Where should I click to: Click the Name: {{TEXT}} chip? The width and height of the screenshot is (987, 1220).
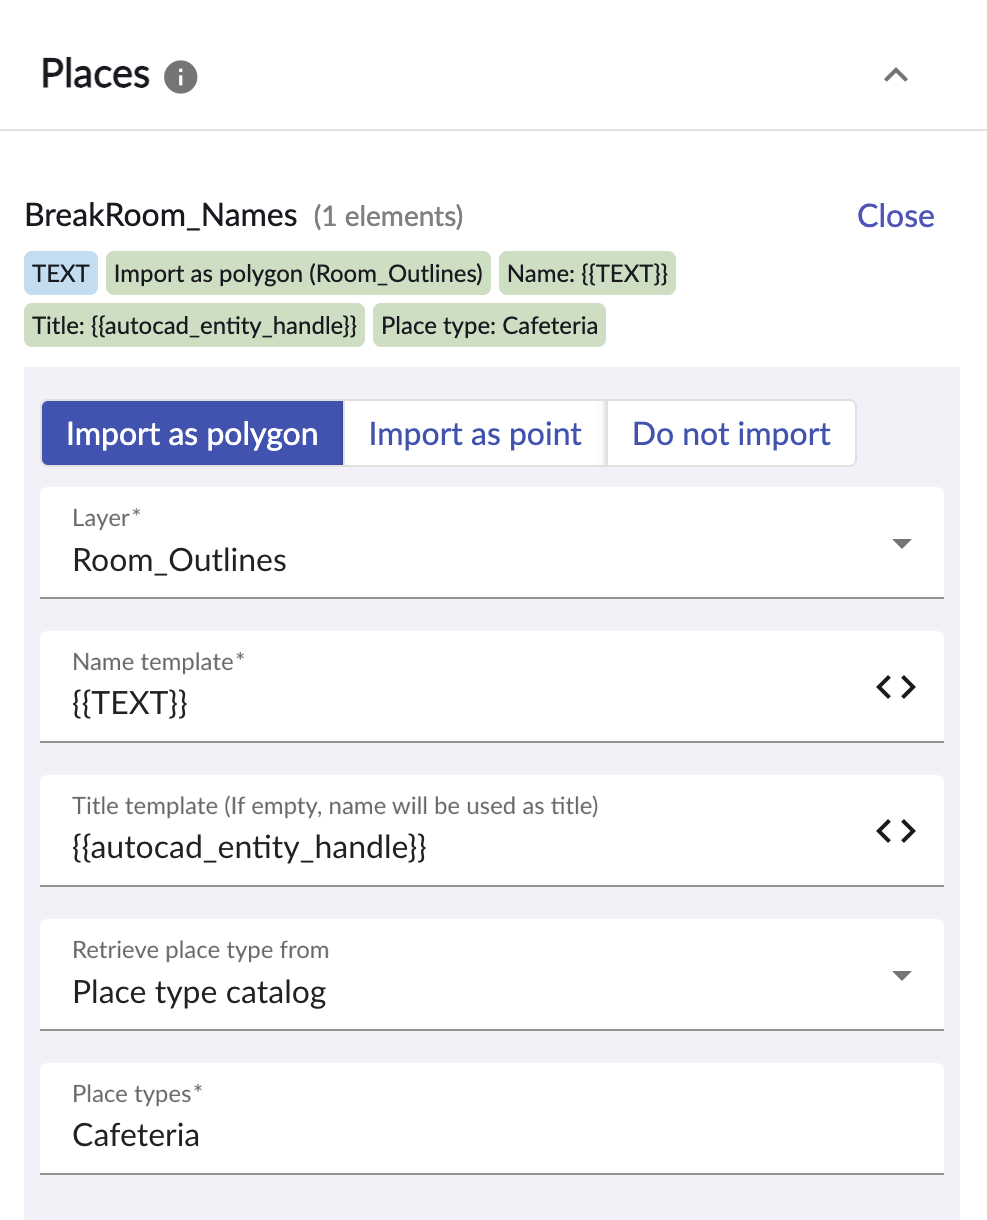(588, 273)
